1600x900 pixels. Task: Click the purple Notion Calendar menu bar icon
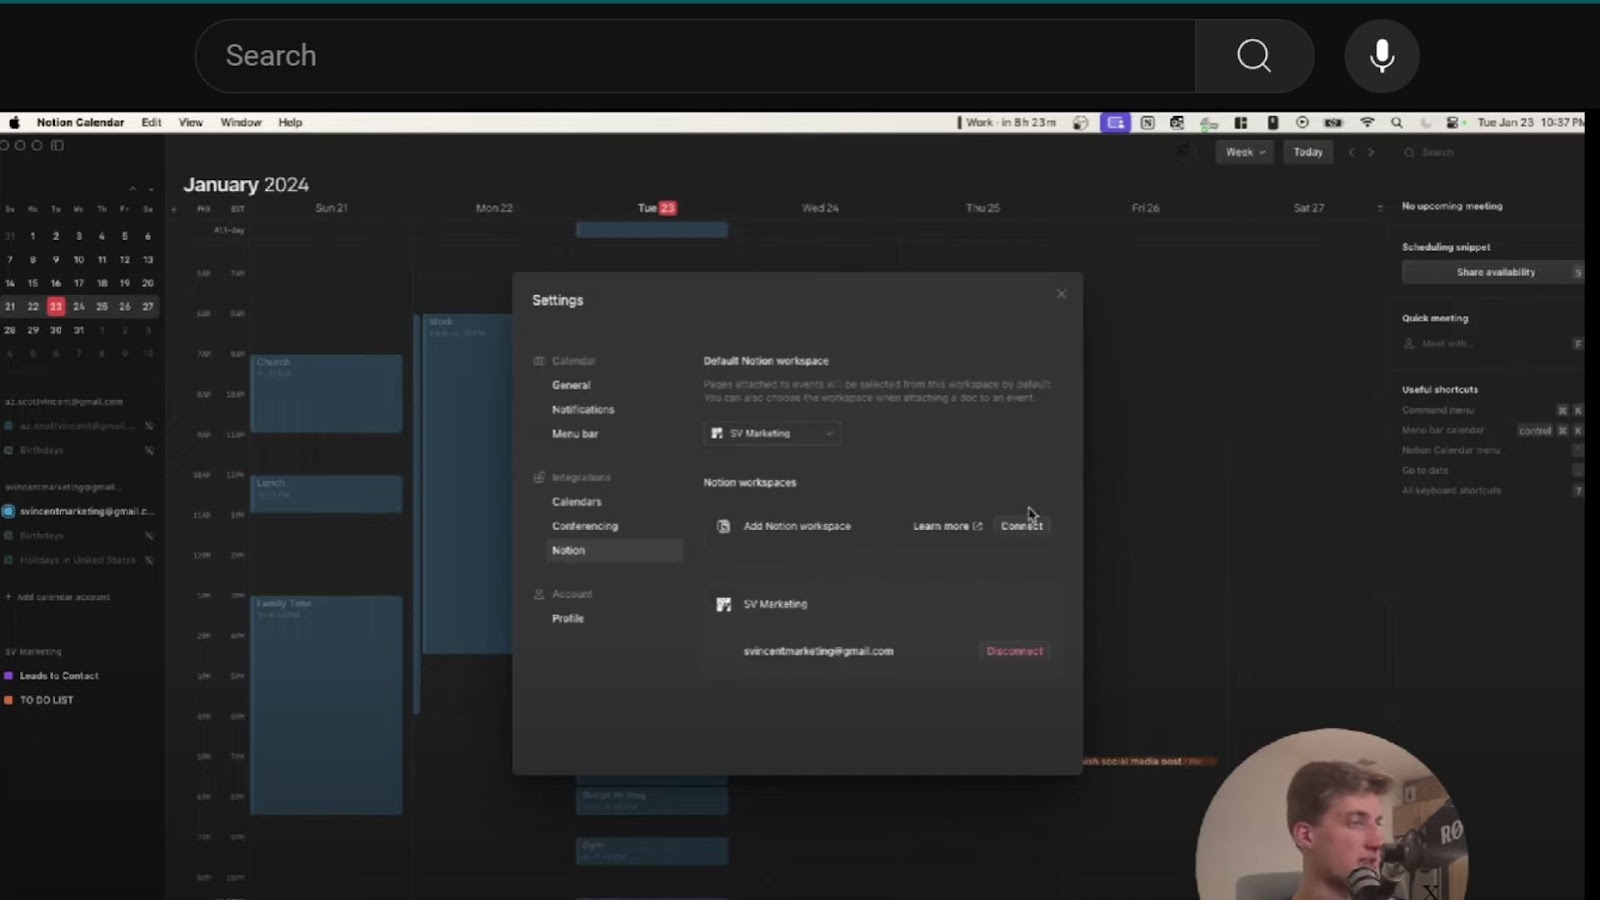pyautogui.click(x=1115, y=122)
